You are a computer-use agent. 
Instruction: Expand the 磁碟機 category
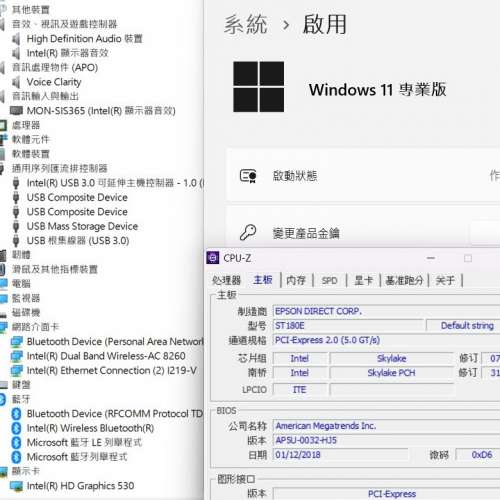(x=26, y=313)
